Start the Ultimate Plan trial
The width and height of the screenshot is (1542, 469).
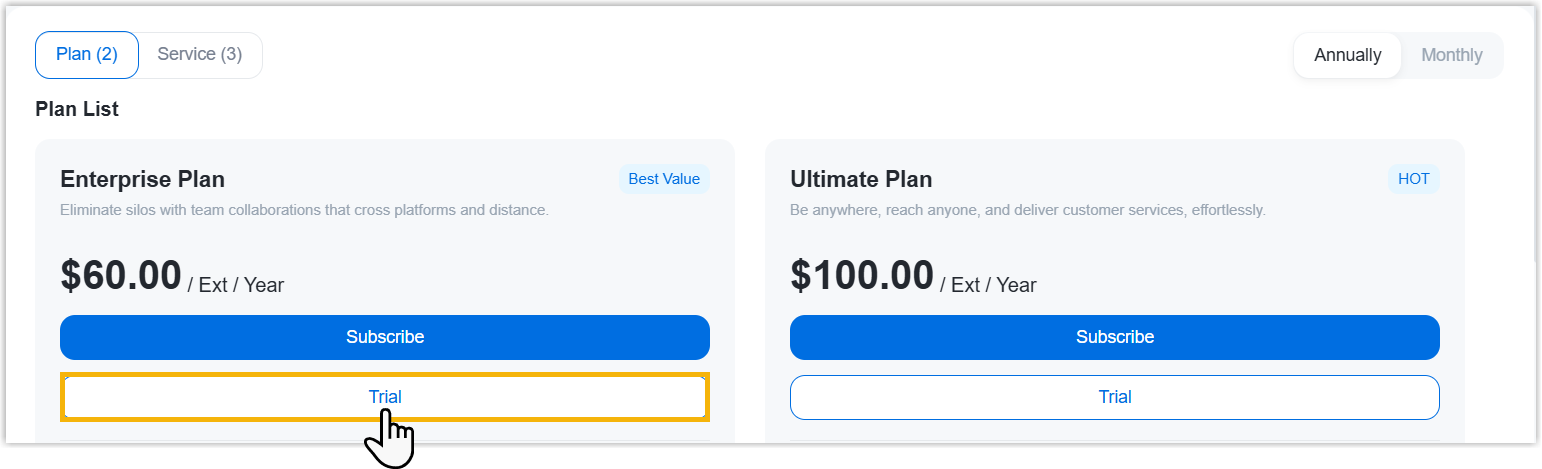click(x=1114, y=397)
